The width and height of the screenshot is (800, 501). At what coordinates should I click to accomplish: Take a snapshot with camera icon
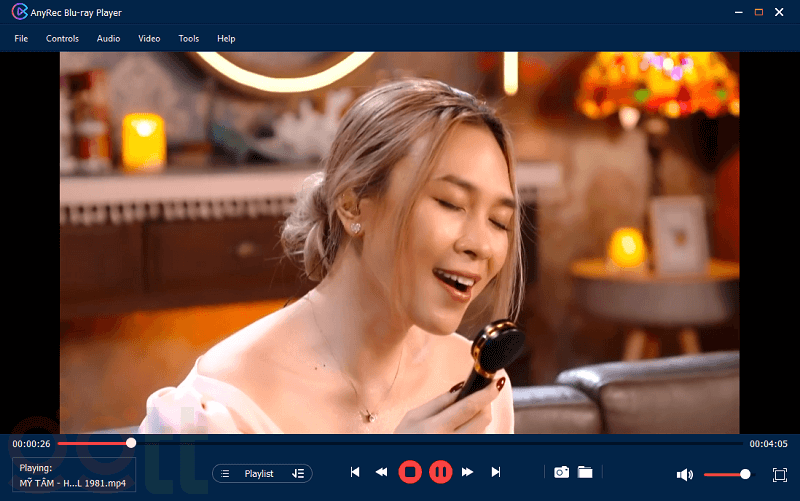(562, 472)
